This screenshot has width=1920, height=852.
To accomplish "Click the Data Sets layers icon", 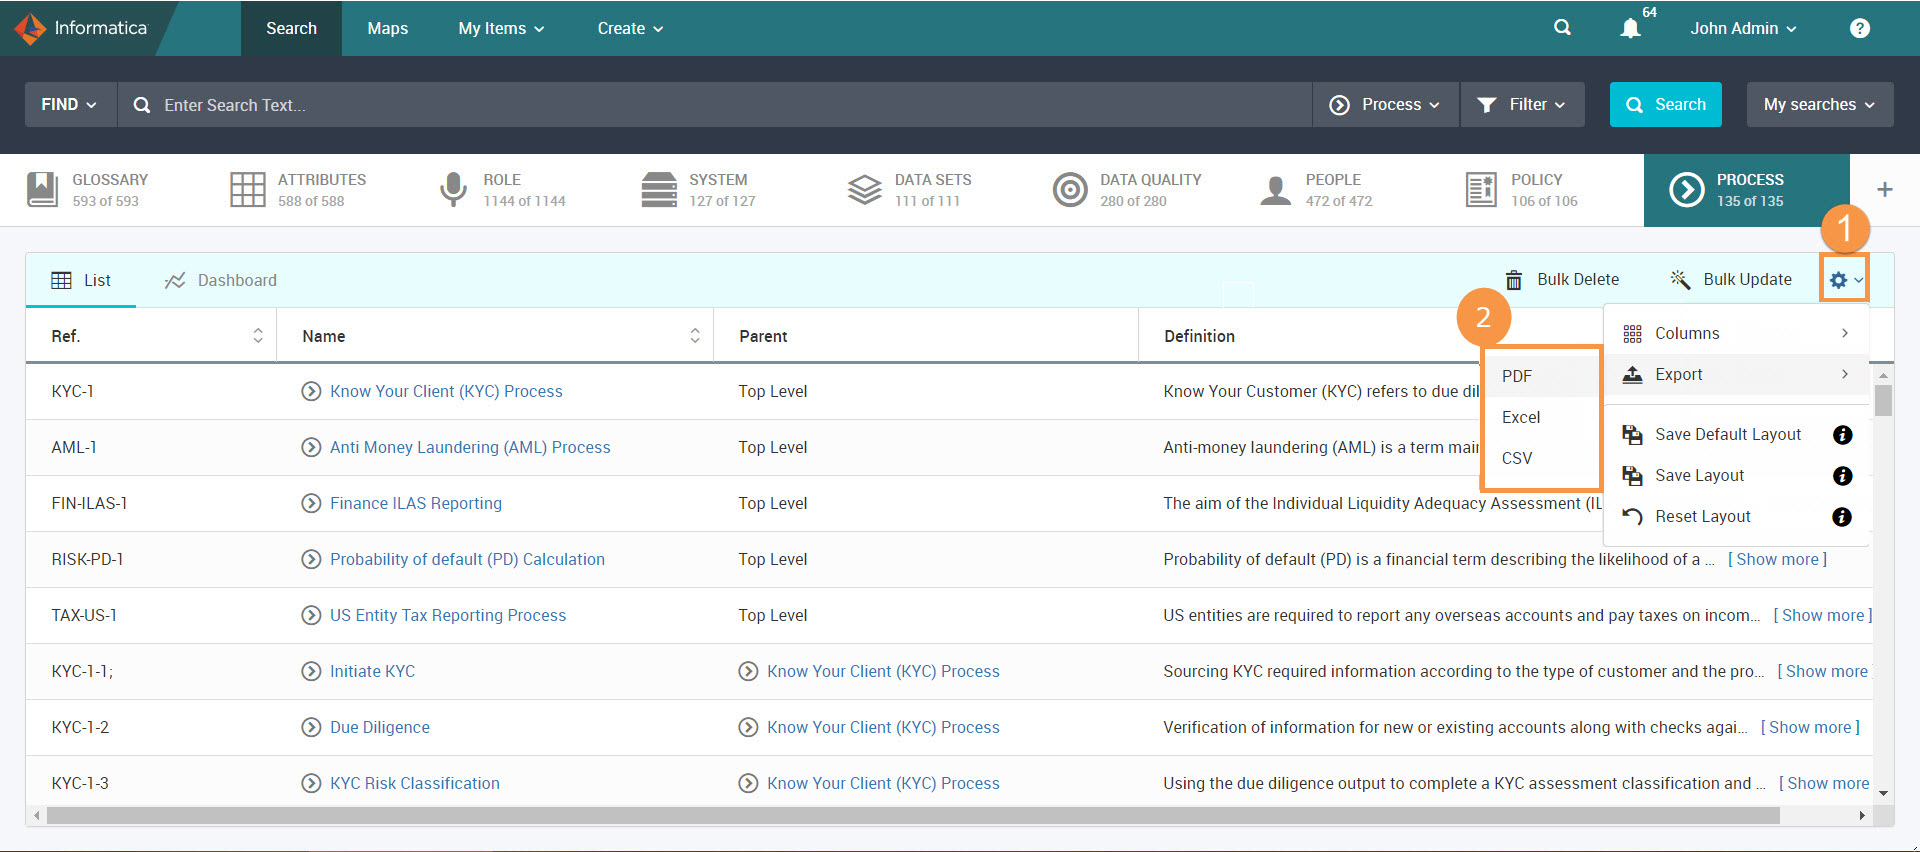I will click(x=864, y=189).
